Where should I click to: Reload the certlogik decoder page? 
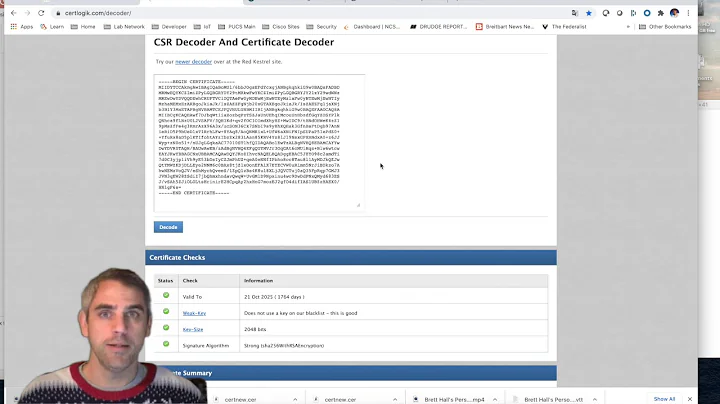(41, 13)
